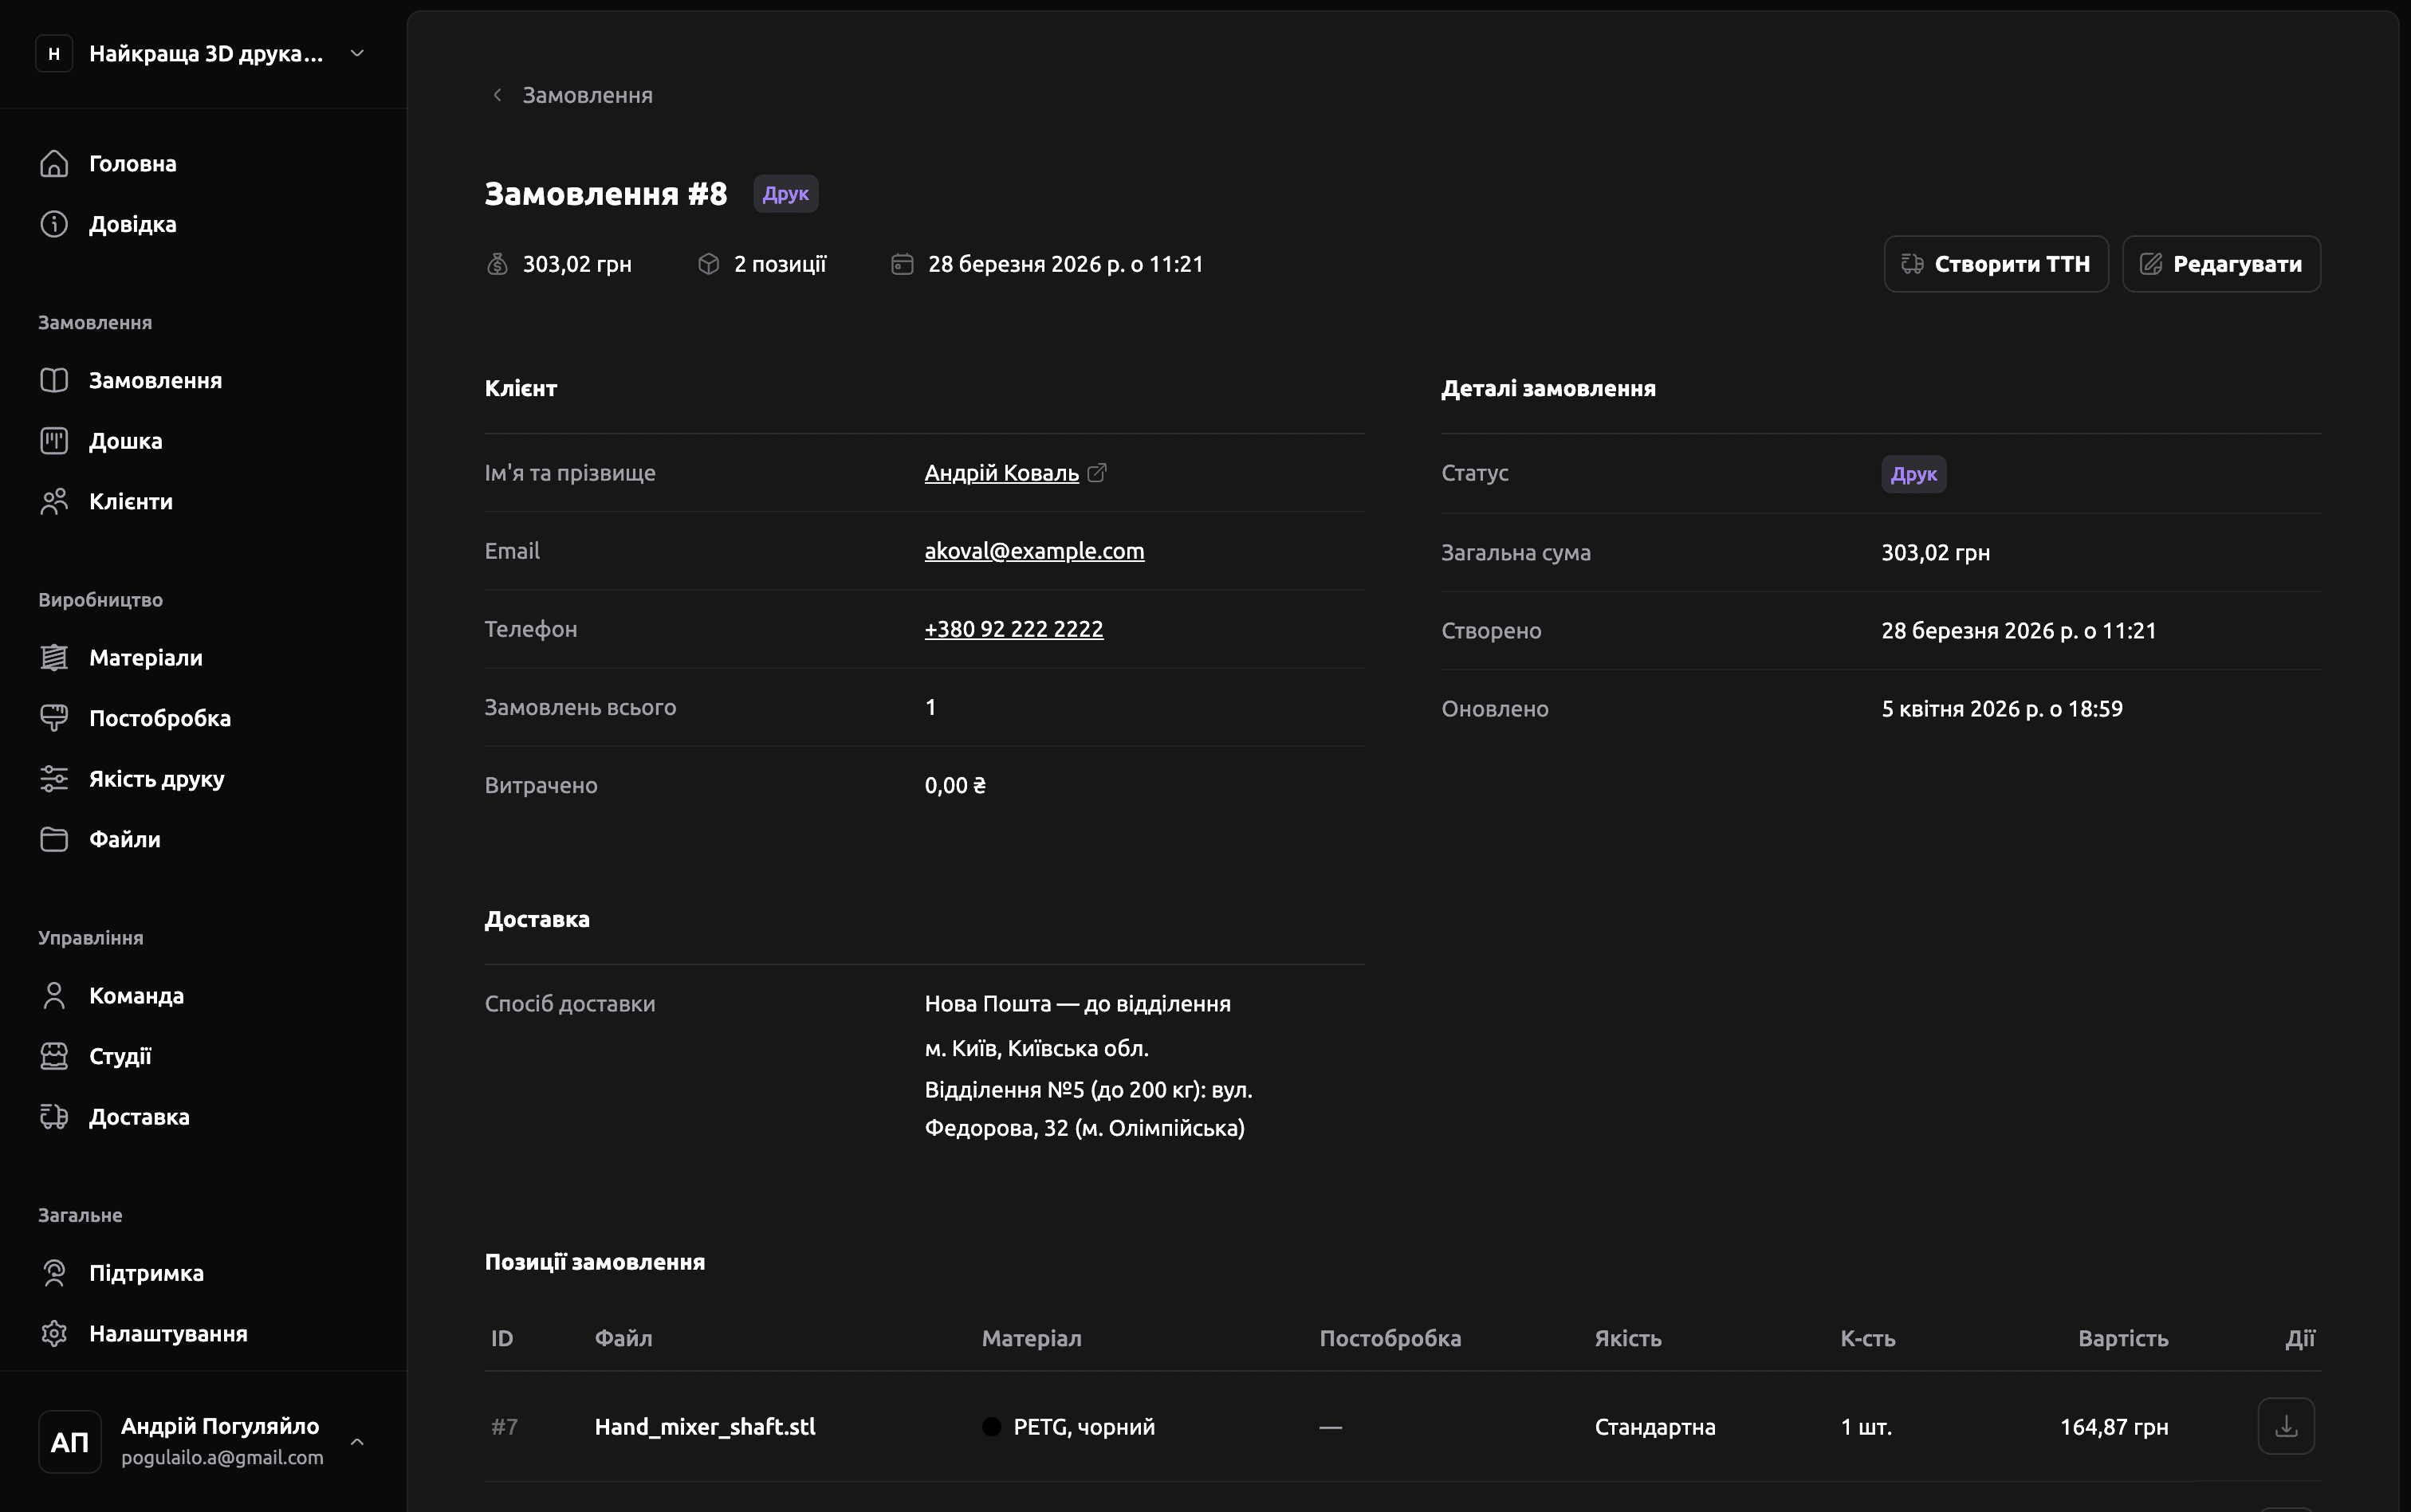Expand the Андрій Погуляйло account menu chevron
The width and height of the screenshot is (2411, 1512).
(357, 1441)
